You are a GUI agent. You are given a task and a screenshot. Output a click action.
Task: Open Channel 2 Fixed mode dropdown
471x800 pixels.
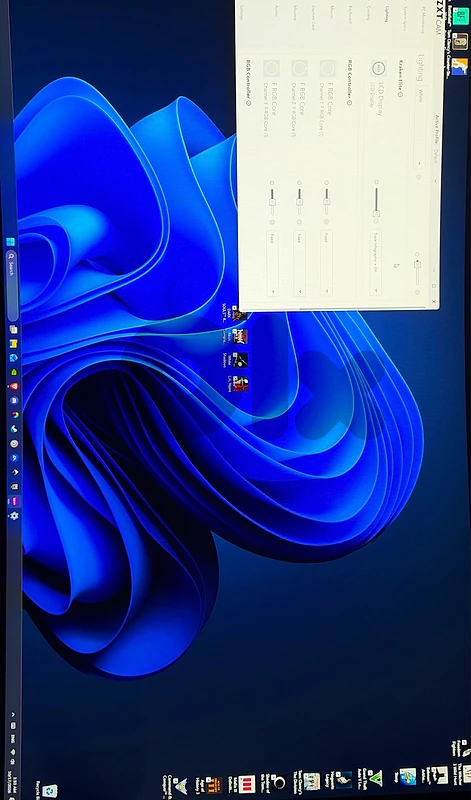(299, 262)
